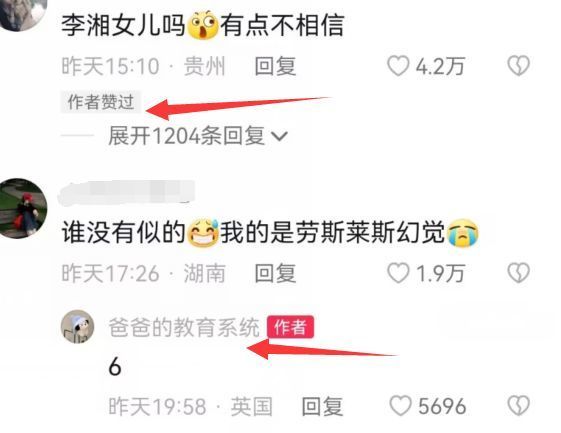Reply to the author's 昨天19:58 comment
Screen dimensions: 561x433
coord(322,407)
